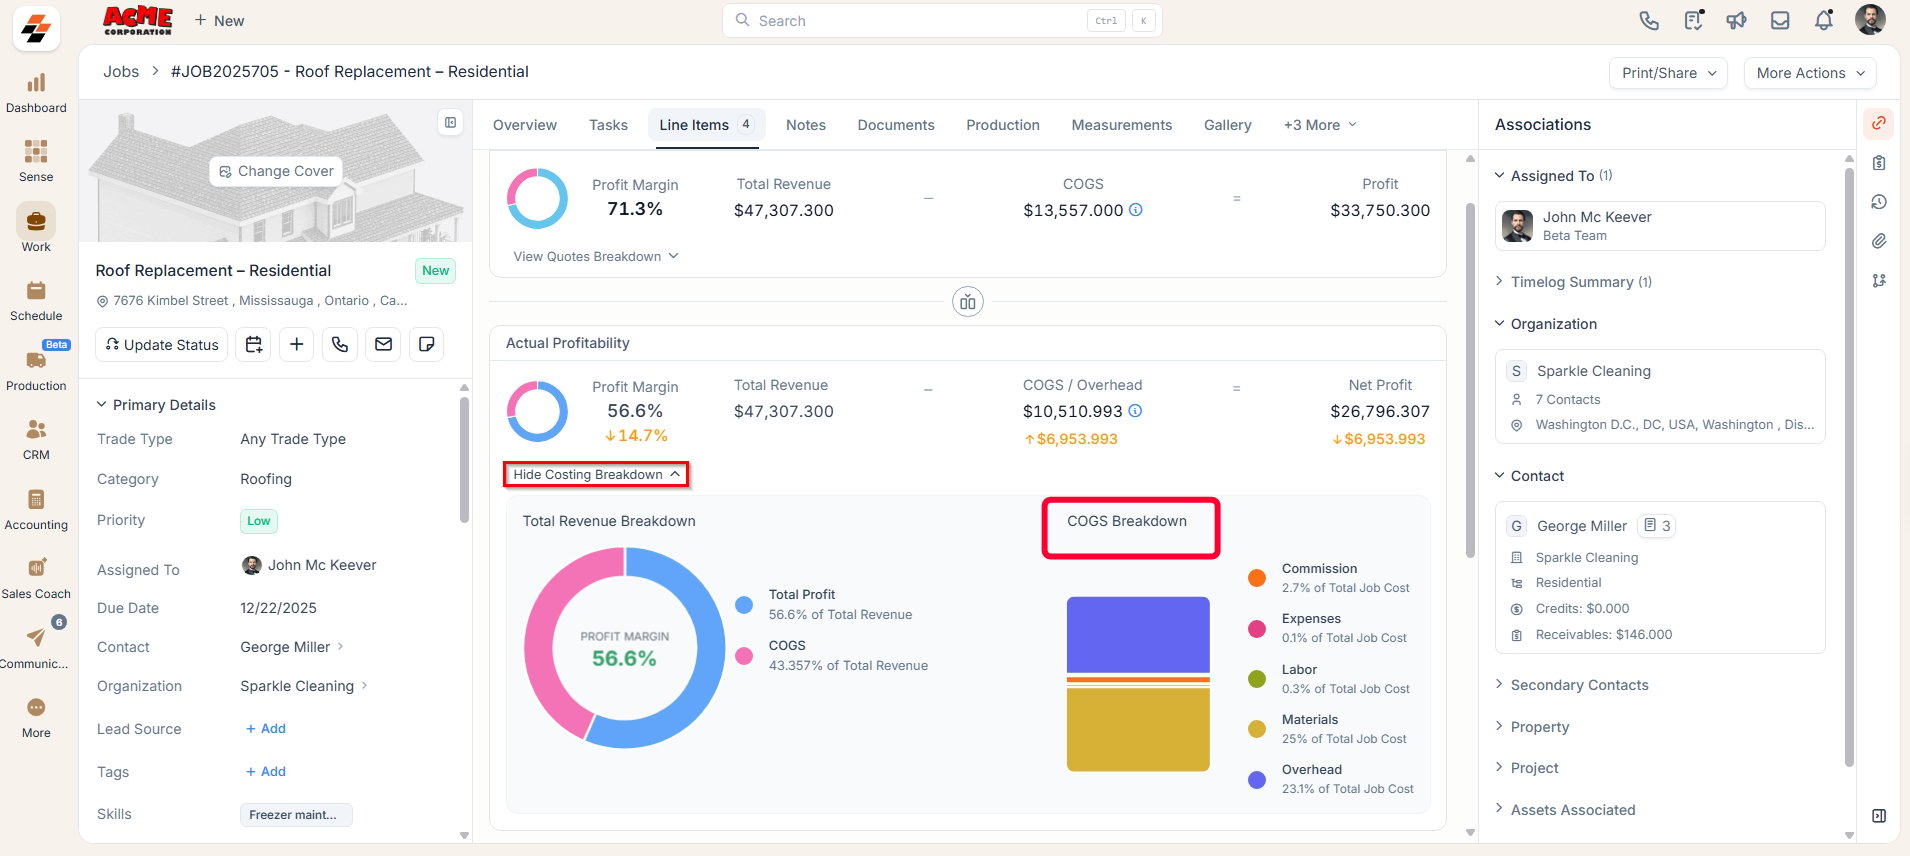Go to the Measurements tab

tap(1122, 125)
